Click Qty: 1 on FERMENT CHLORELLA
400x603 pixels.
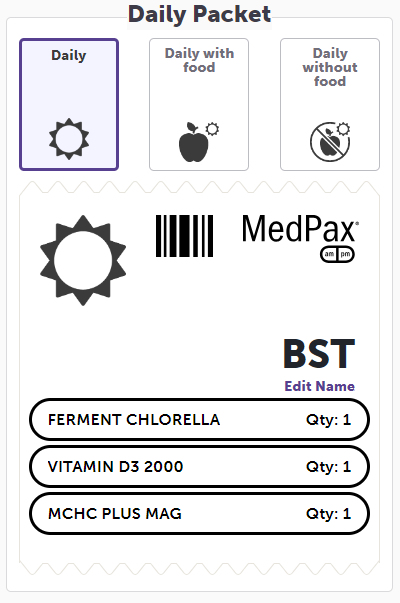click(x=328, y=420)
